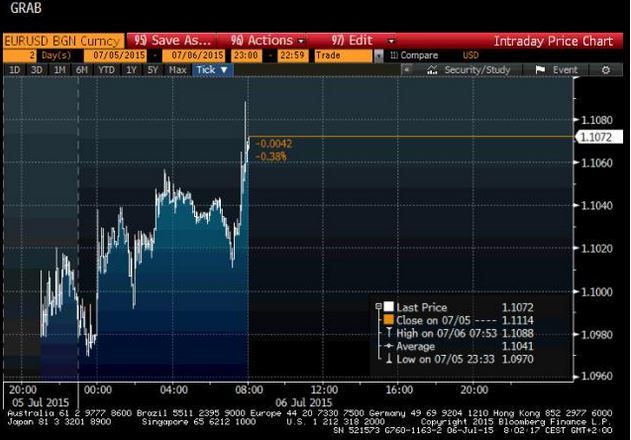Click the EURUSD BGN Curncy security field
Viewport: 631px width, 440px height.
coord(64,41)
